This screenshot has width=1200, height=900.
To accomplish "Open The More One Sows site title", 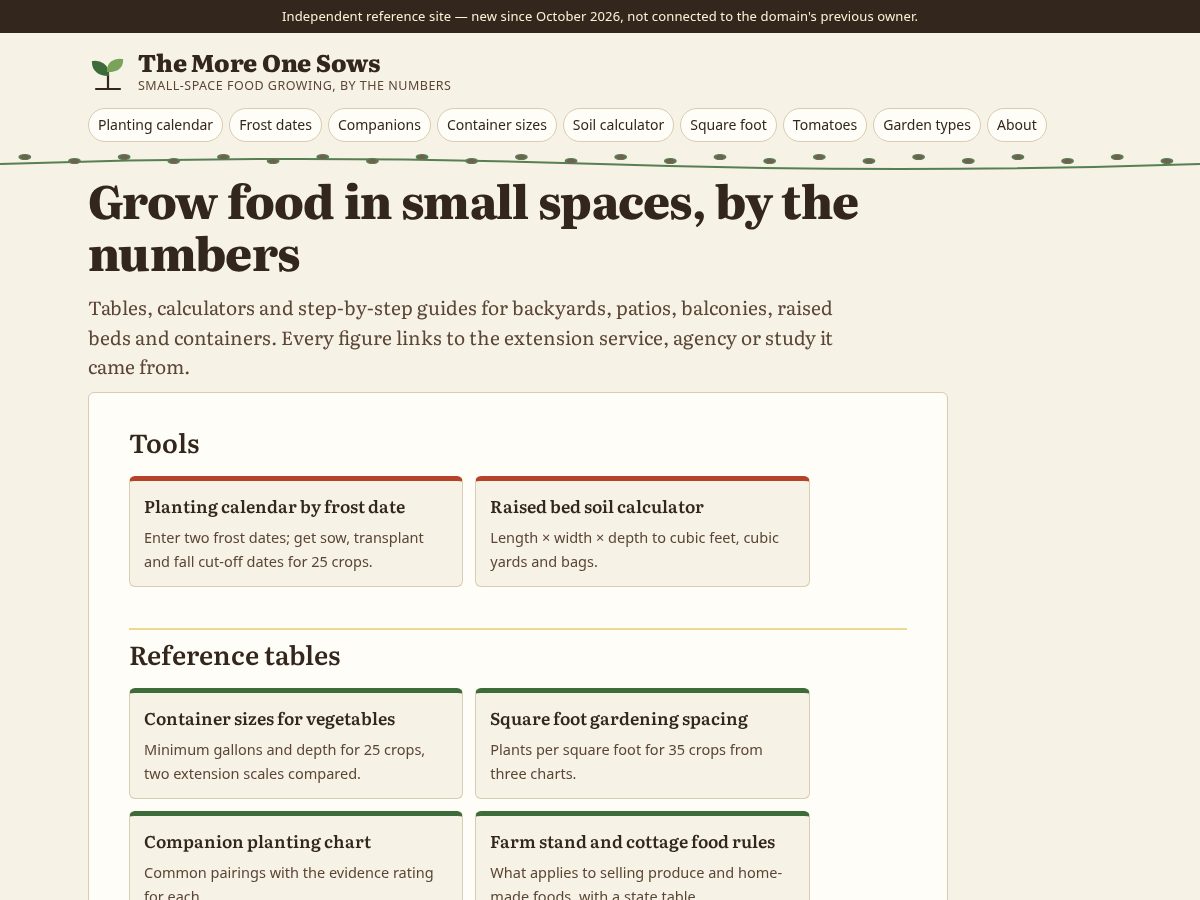I will click(x=259, y=64).
